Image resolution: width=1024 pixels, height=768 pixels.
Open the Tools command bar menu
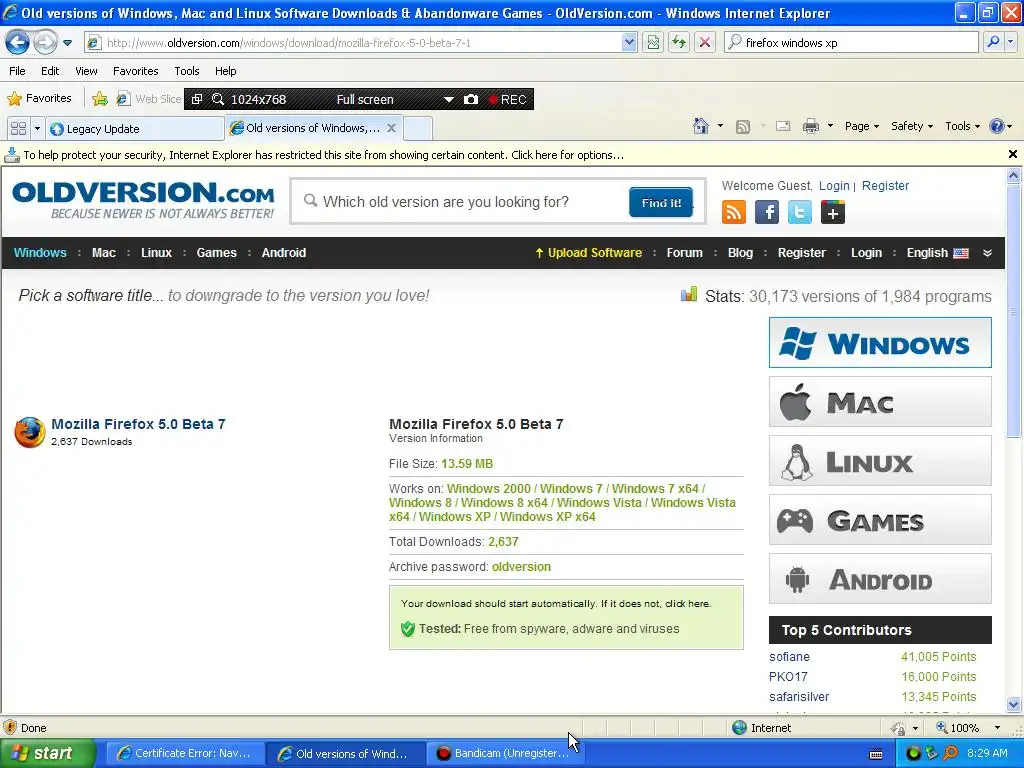coord(962,126)
